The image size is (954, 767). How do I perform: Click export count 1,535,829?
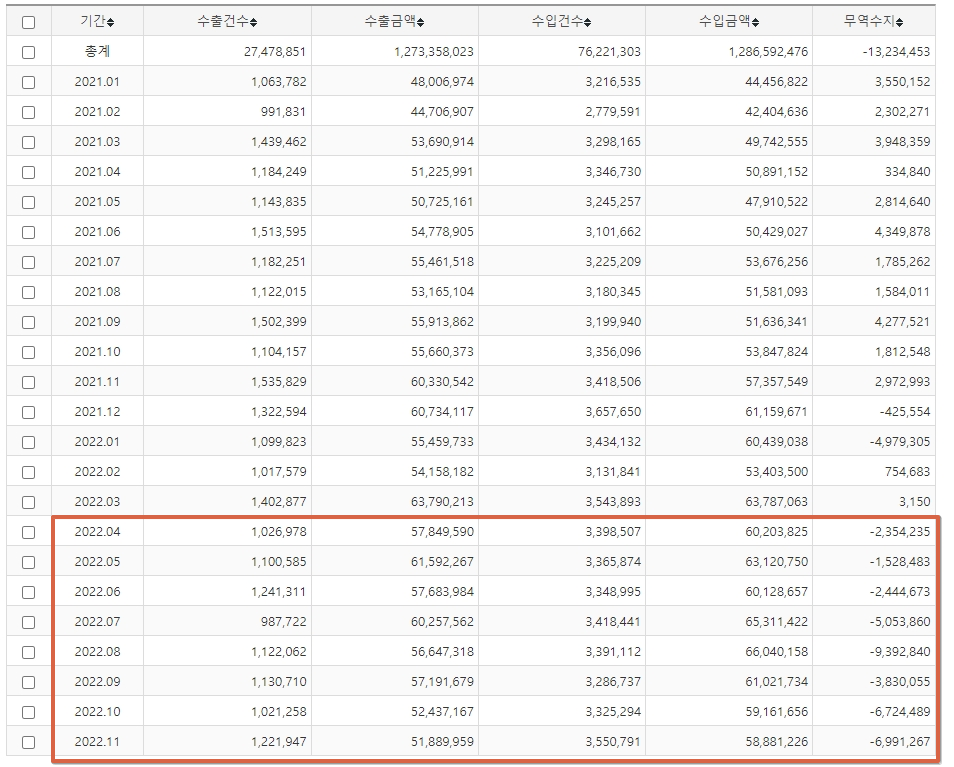(x=279, y=382)
